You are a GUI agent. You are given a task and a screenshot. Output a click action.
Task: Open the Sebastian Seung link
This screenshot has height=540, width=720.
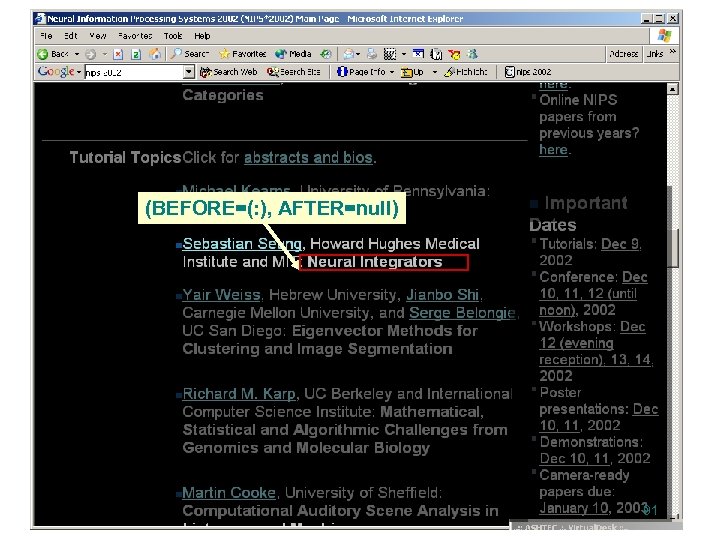tap(242, 244)
